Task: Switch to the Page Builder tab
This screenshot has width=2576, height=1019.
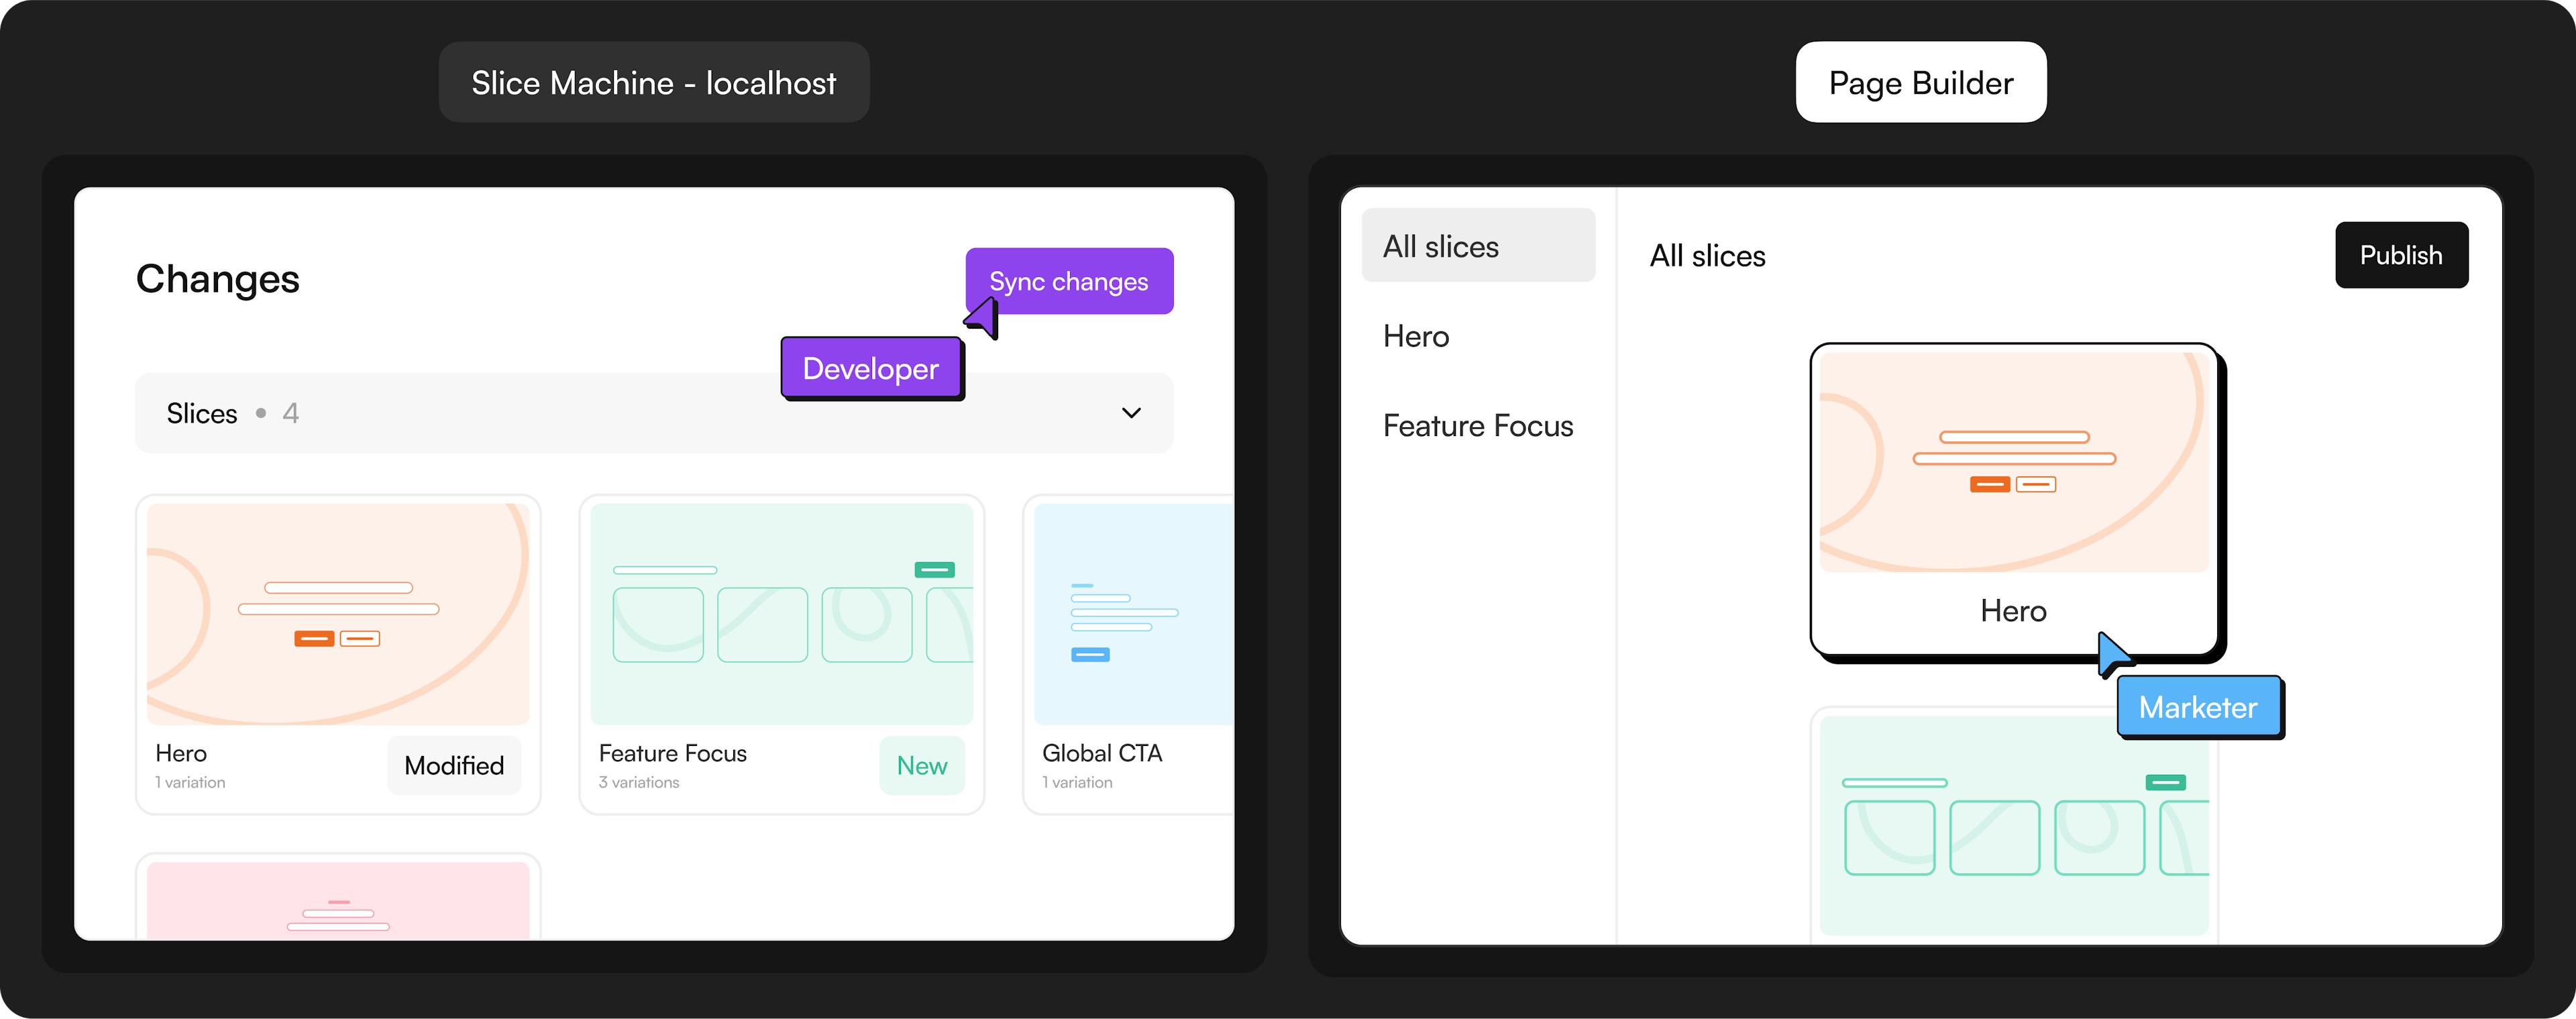Action: click(x=1920, y=83)
